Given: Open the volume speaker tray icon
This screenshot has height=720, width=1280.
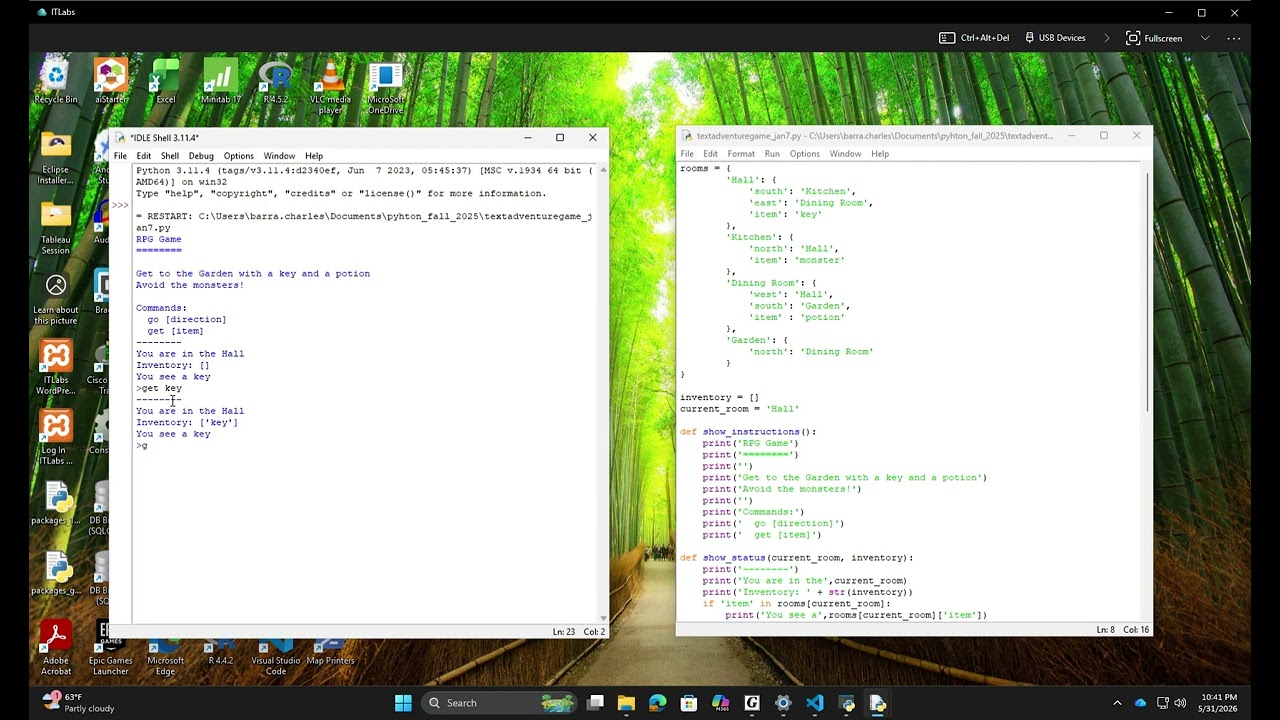Looking at the screenshot, I should 1180,703.
